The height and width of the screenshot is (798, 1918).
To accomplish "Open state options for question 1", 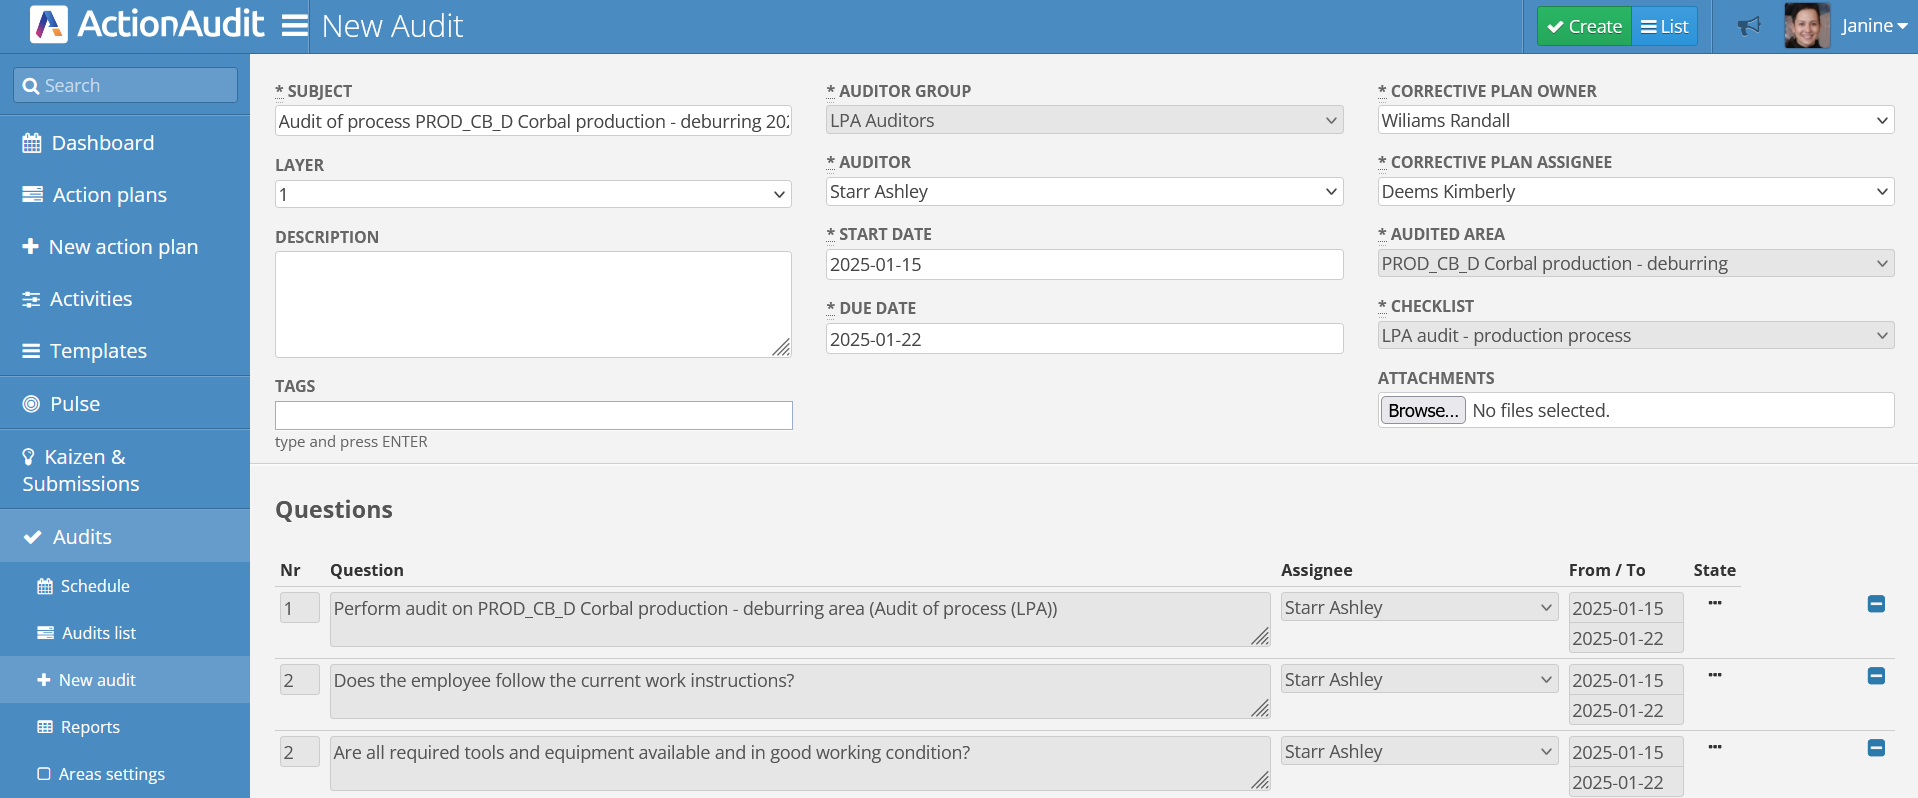I will pos(1714,603).
